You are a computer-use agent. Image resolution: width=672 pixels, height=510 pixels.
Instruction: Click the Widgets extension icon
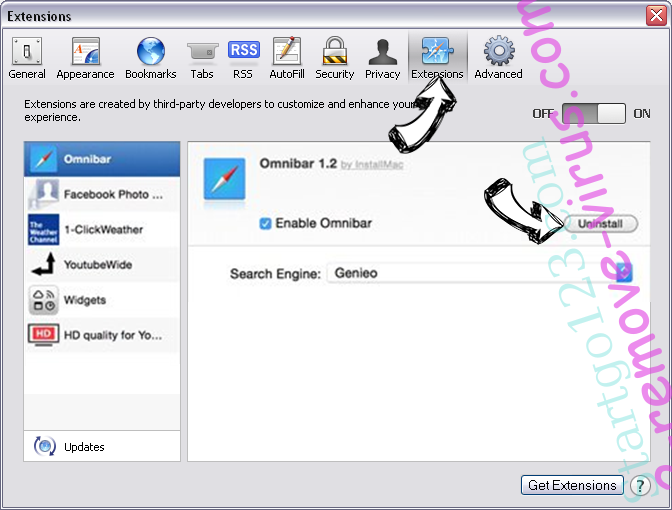click(x=43, y=300)
